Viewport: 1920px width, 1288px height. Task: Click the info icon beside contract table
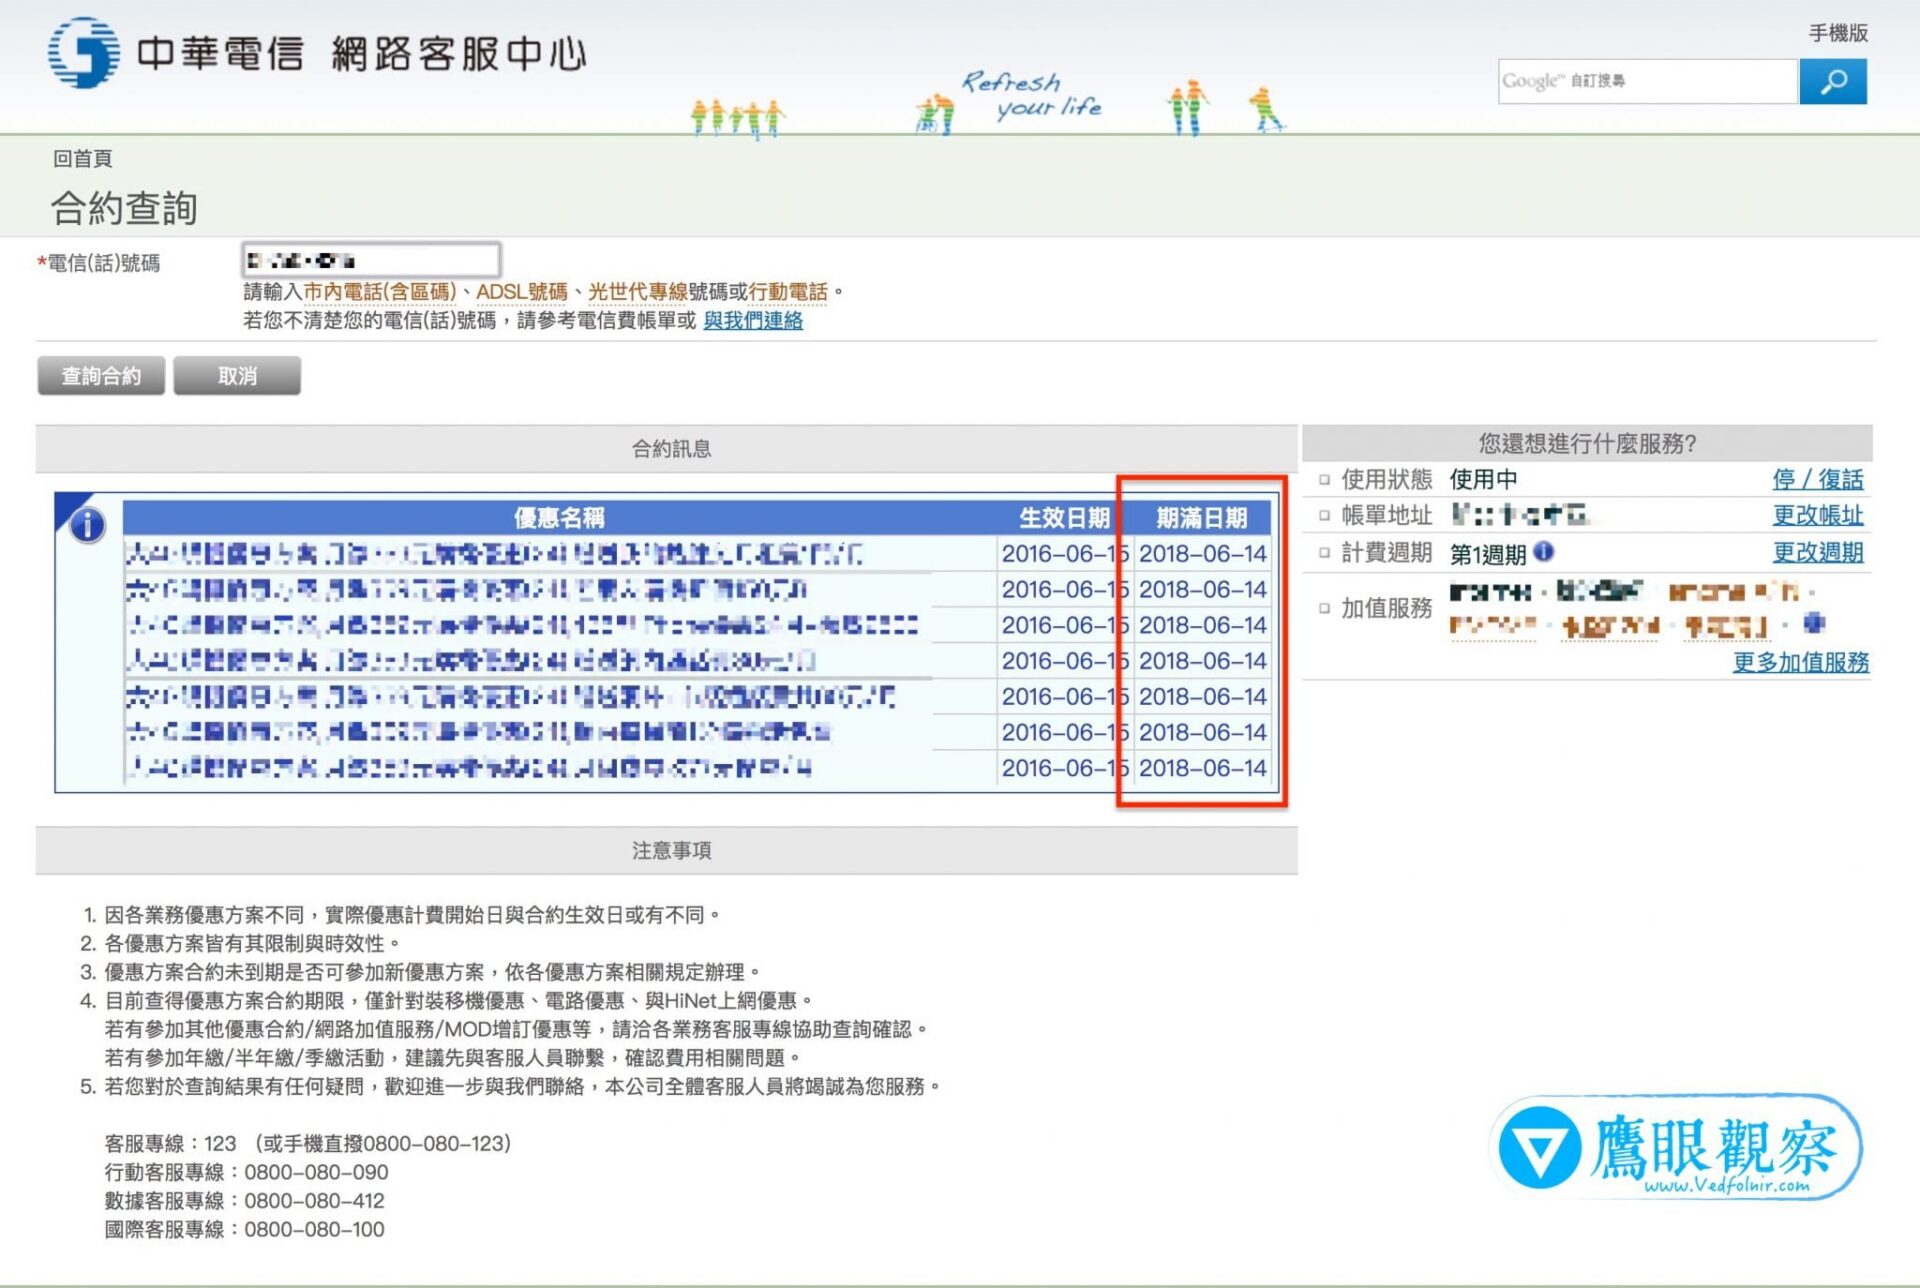(88, 524)
